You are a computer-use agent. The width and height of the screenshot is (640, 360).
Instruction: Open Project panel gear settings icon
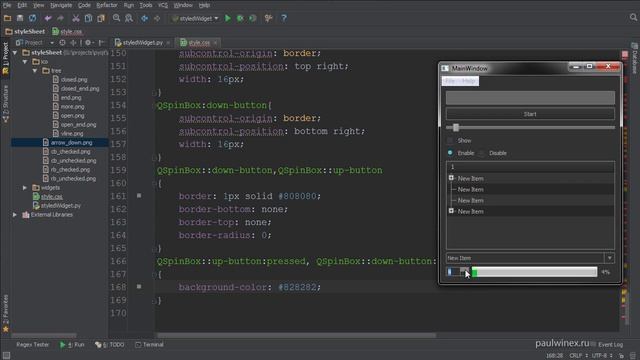(x=88, y=42)
